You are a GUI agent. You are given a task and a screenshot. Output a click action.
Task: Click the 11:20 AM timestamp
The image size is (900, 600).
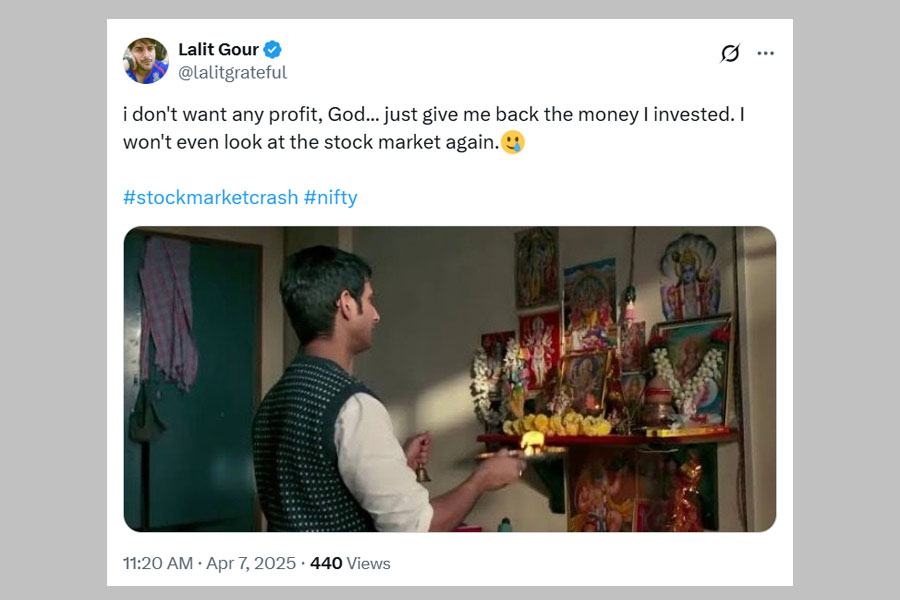coord(158,564)
